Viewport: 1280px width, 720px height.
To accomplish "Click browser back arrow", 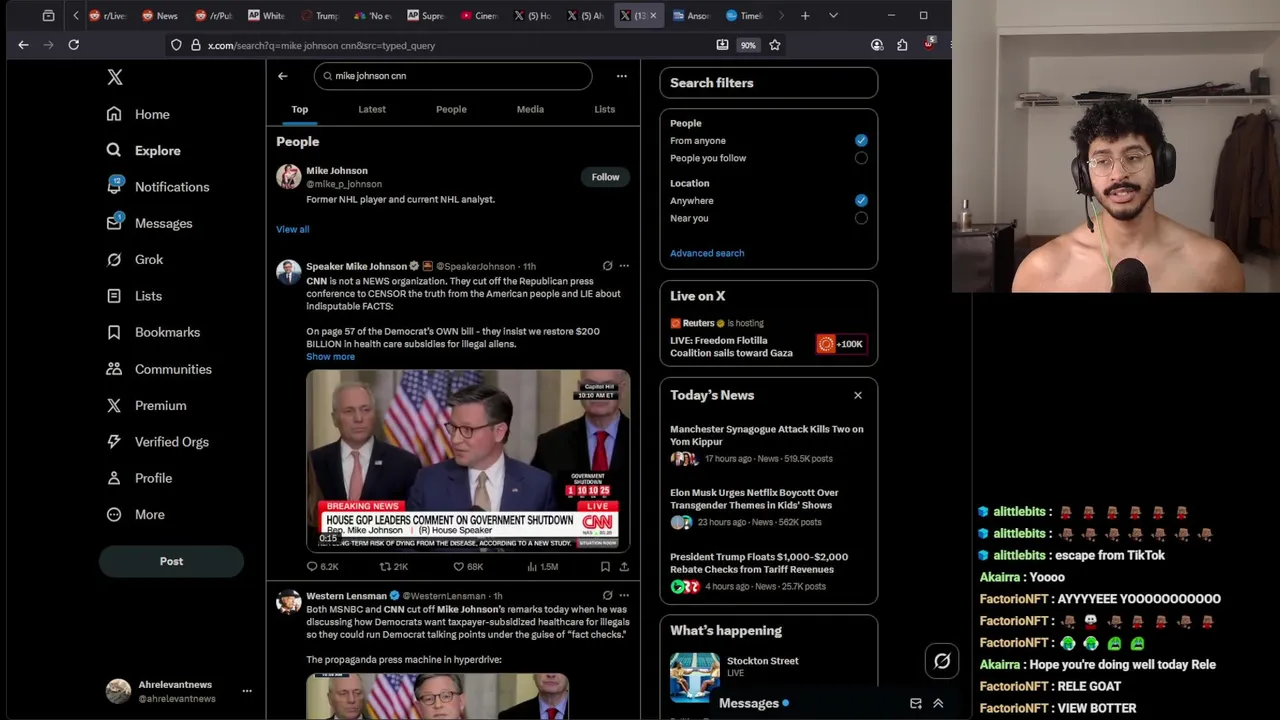I will (23, 45).
